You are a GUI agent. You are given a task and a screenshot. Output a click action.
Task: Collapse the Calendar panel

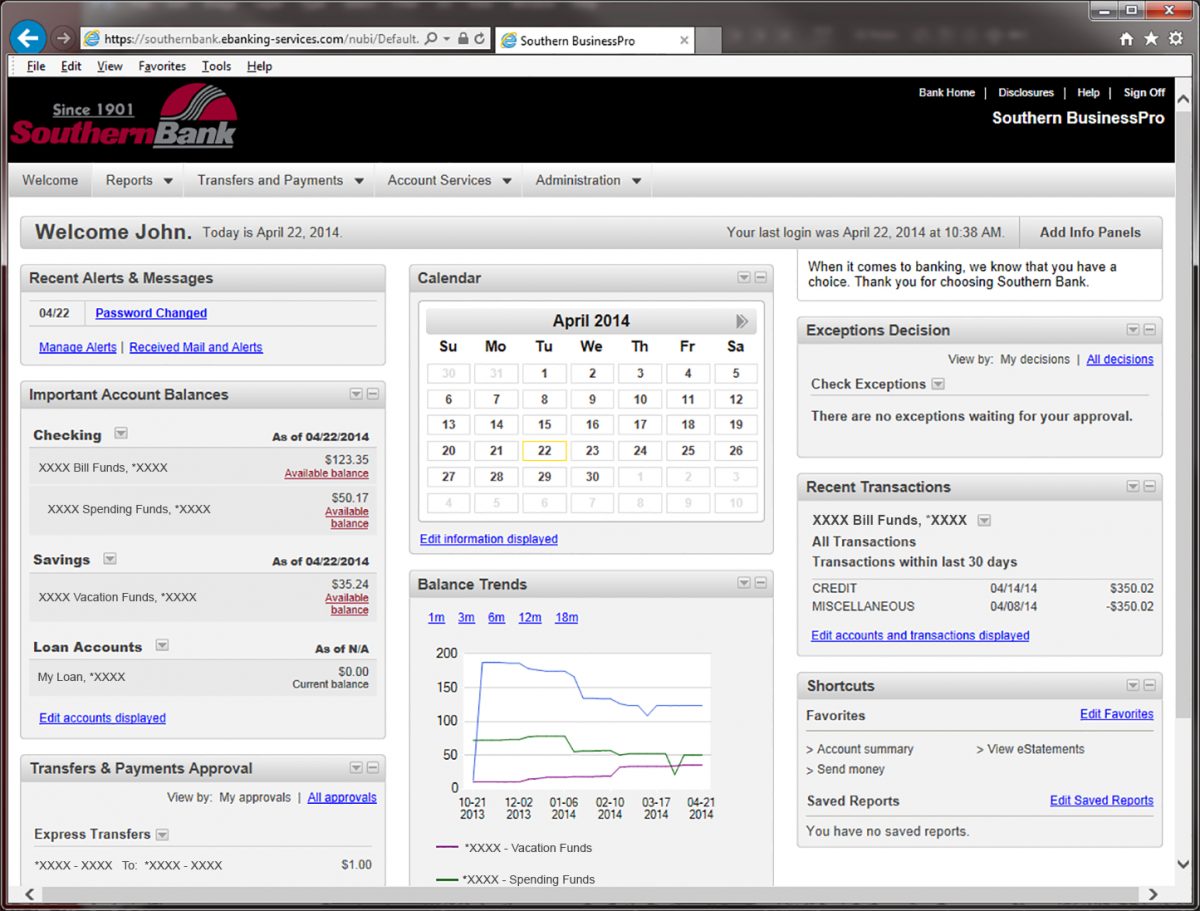point(760,277)
